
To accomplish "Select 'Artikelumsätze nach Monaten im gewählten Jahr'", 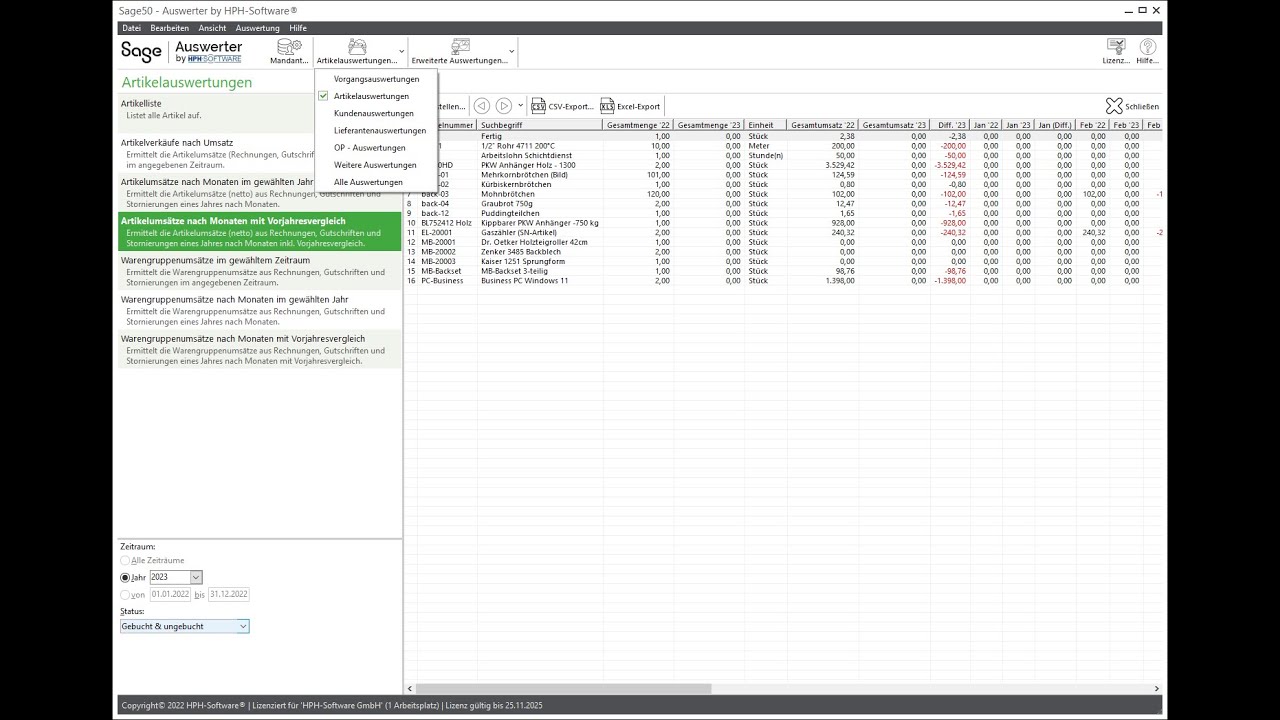I will [216, 192].
